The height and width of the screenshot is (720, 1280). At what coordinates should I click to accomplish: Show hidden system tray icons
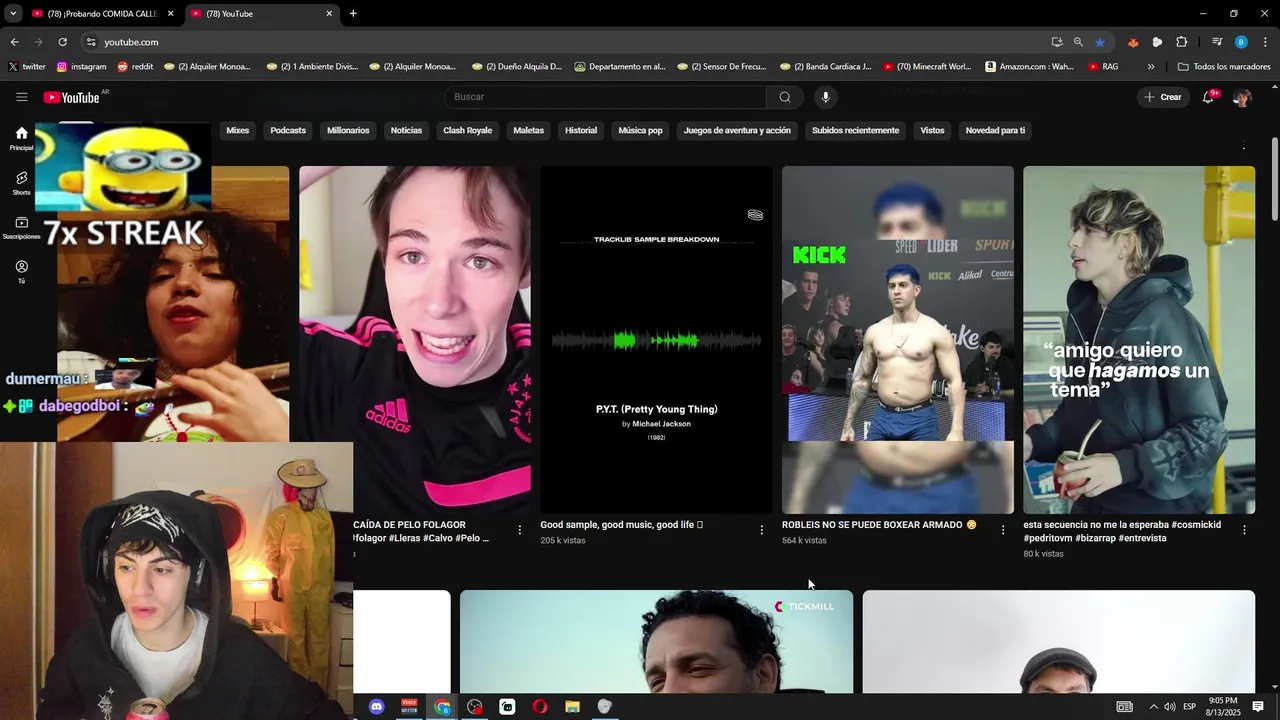coord(1153,707)
